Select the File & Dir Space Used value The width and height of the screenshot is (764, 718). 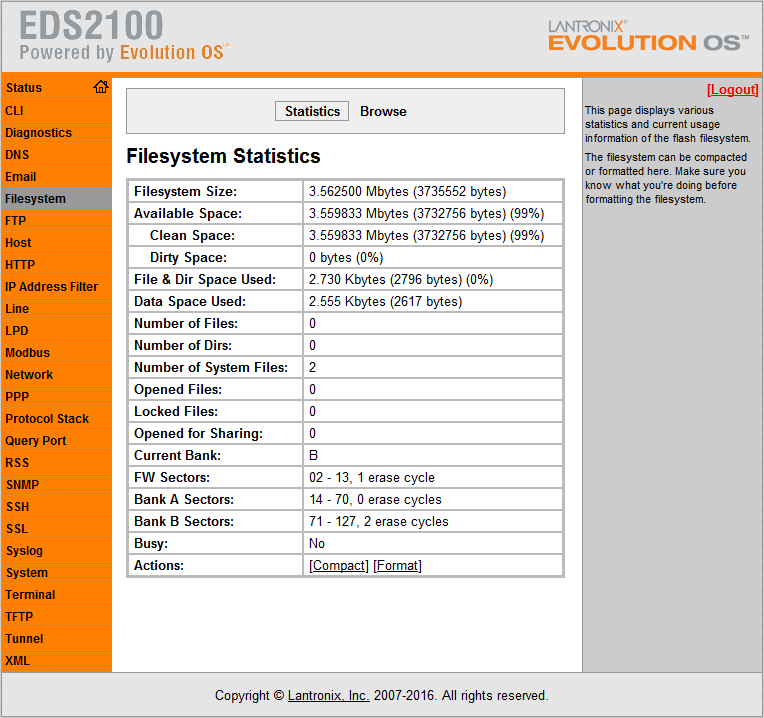tap(433, 280)
